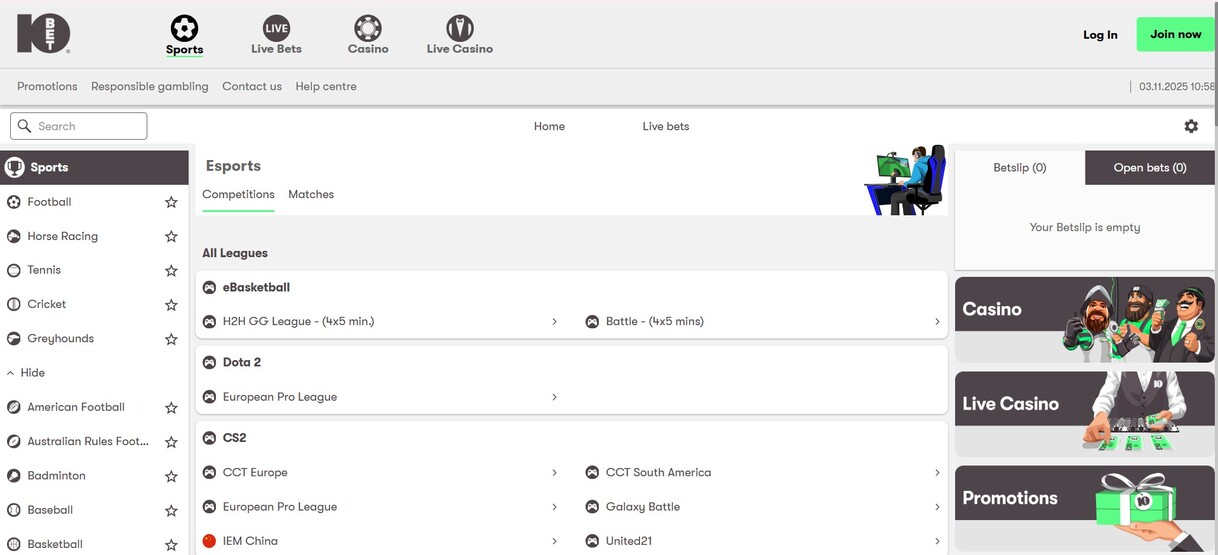
Task: Star Cricket as a favorite
Action: pos(171,305)
